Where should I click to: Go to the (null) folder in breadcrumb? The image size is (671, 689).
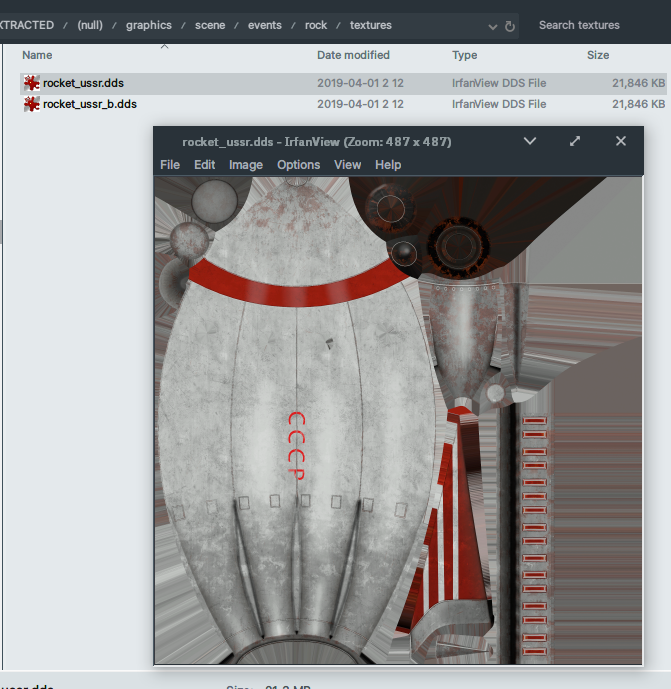[x=90, y=25]
